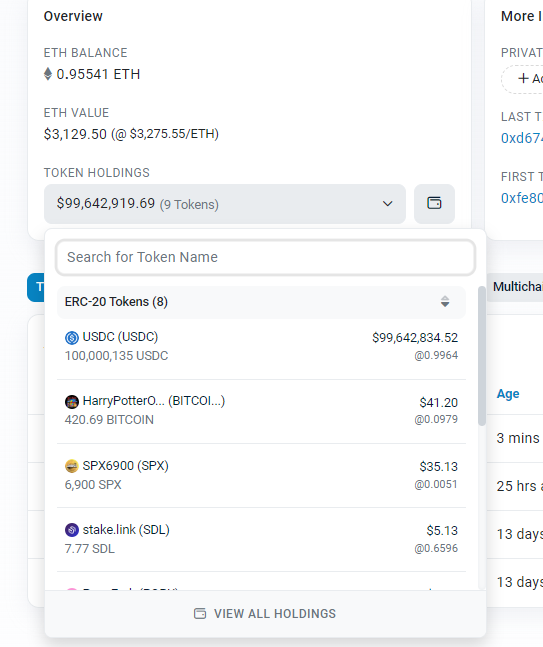The image size is (543, 647).
Task: Open wallet holdings icon button
Action: click(x=434, y=203)
